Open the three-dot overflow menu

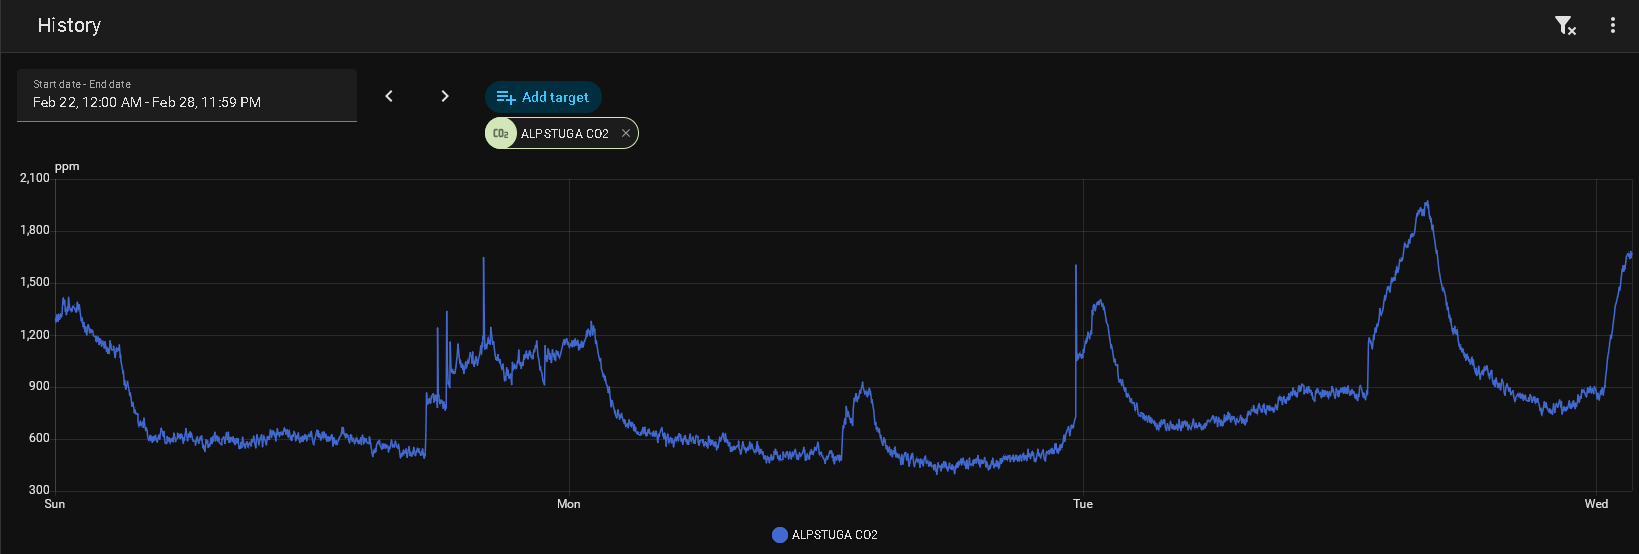(1612, 25)
